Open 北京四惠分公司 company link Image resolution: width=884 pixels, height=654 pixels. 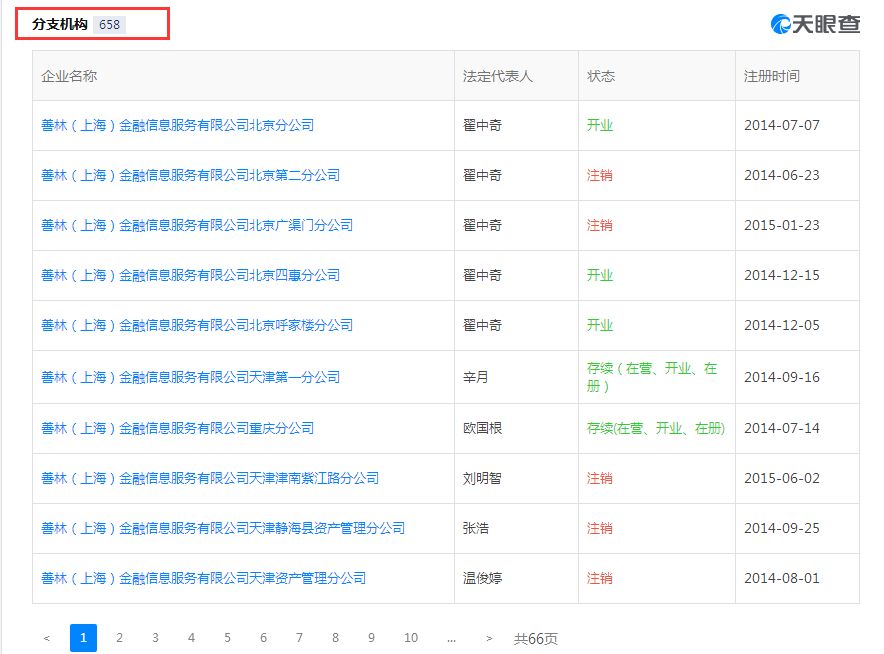pyautogui.click(x=191, y=276)
